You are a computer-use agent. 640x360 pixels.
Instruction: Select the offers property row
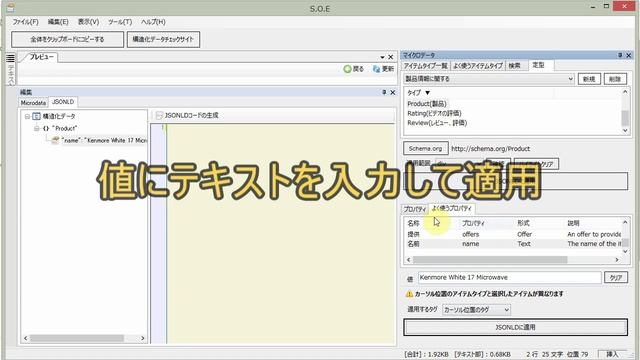tap(513, 234)
